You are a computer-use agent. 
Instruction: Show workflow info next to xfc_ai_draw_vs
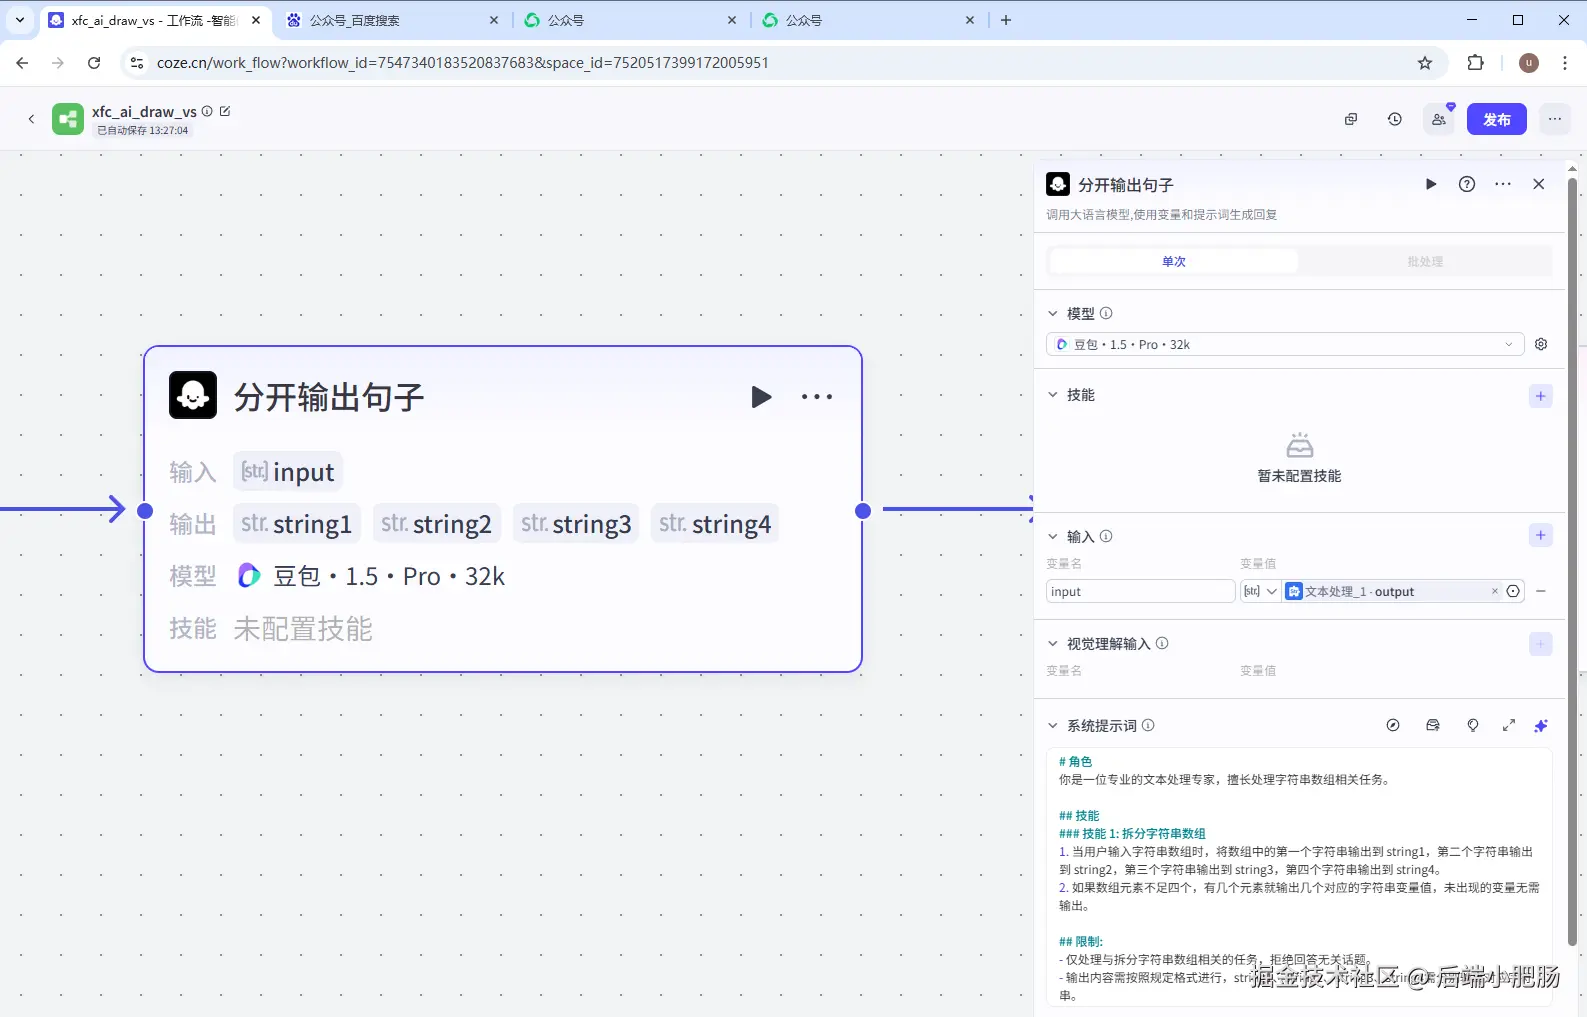point(207,111)
